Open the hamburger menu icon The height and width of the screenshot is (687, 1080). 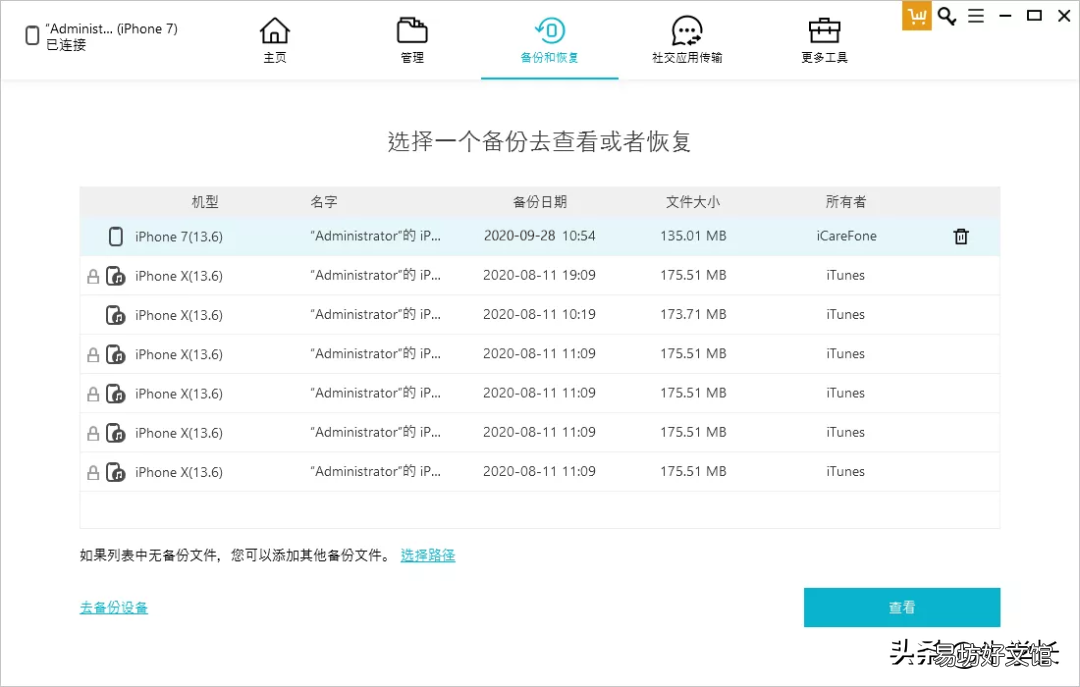pyautogui.click(x=976, y=16)
